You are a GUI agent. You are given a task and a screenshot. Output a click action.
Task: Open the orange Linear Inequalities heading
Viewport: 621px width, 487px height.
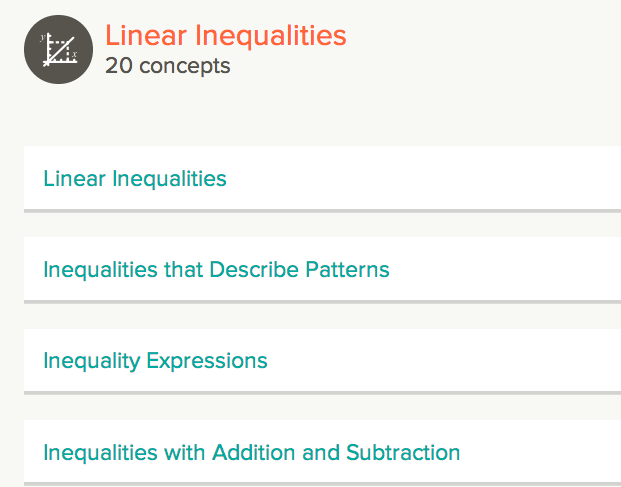coord(225,36)
